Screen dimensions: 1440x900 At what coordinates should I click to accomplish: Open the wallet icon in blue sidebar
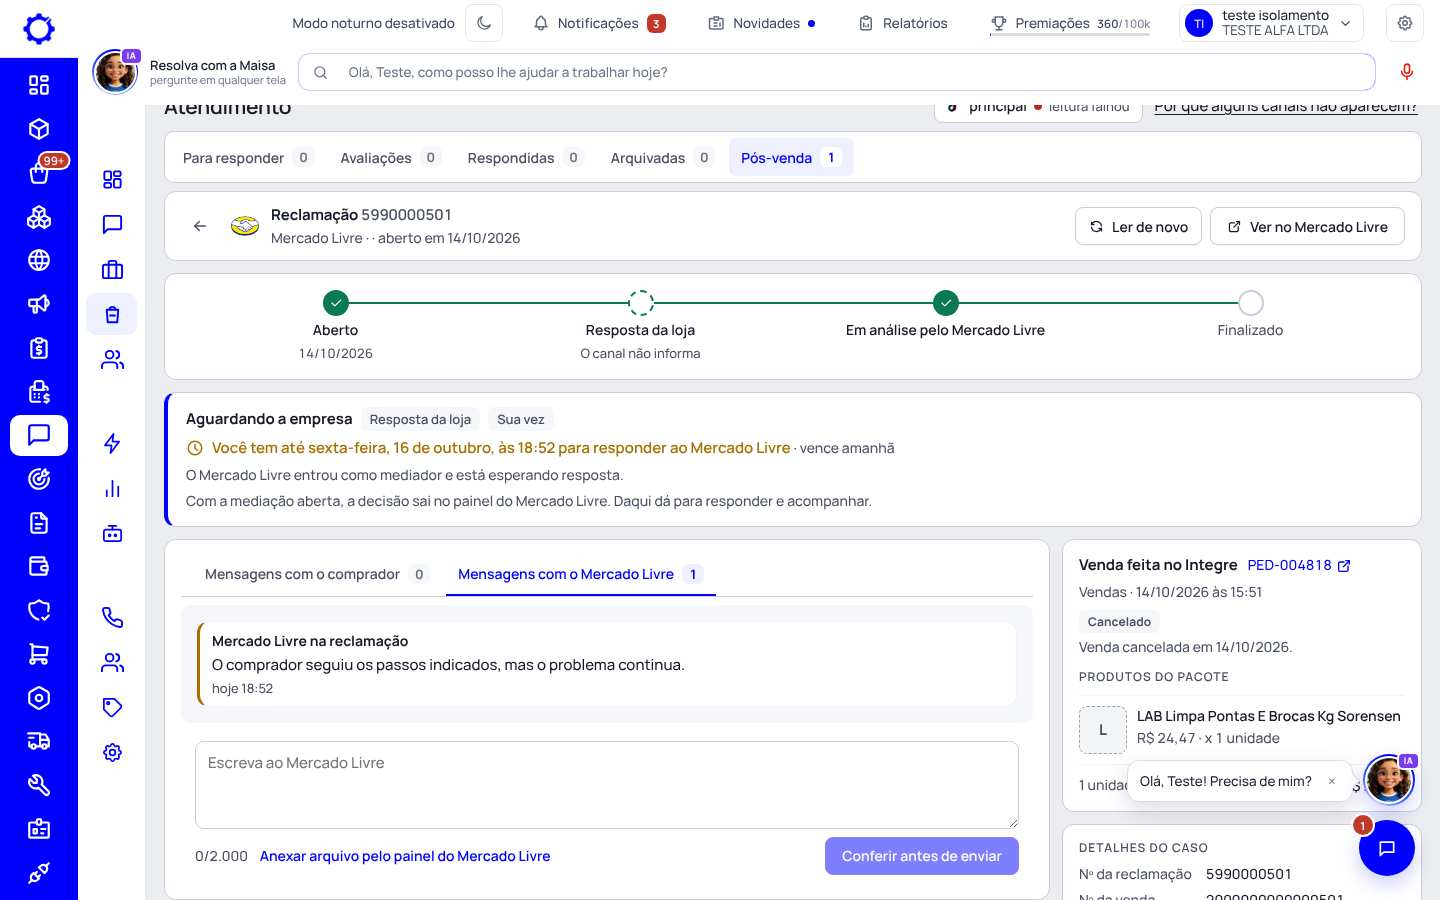pos(39,567)
